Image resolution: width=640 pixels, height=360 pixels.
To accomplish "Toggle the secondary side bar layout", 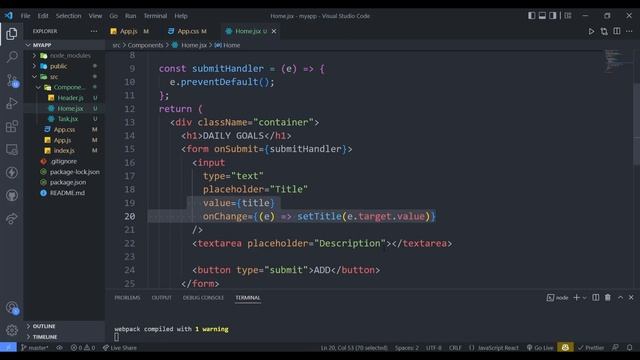I will [x=553, y=16].
